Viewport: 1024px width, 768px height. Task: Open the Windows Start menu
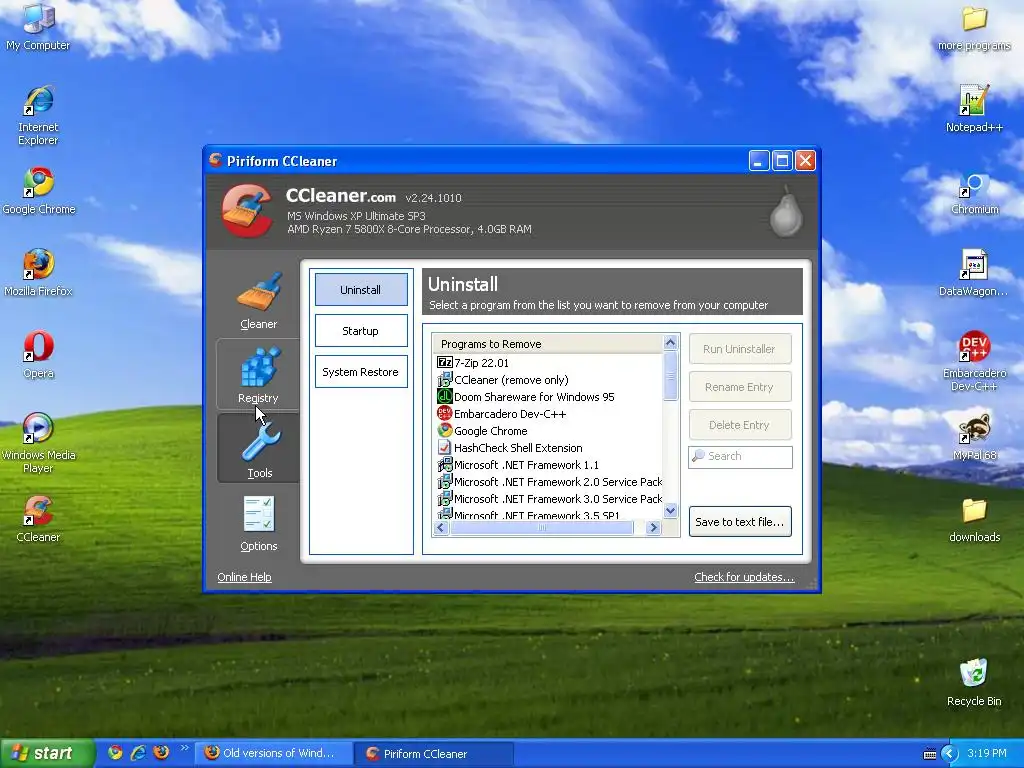[x=47, y=753]
